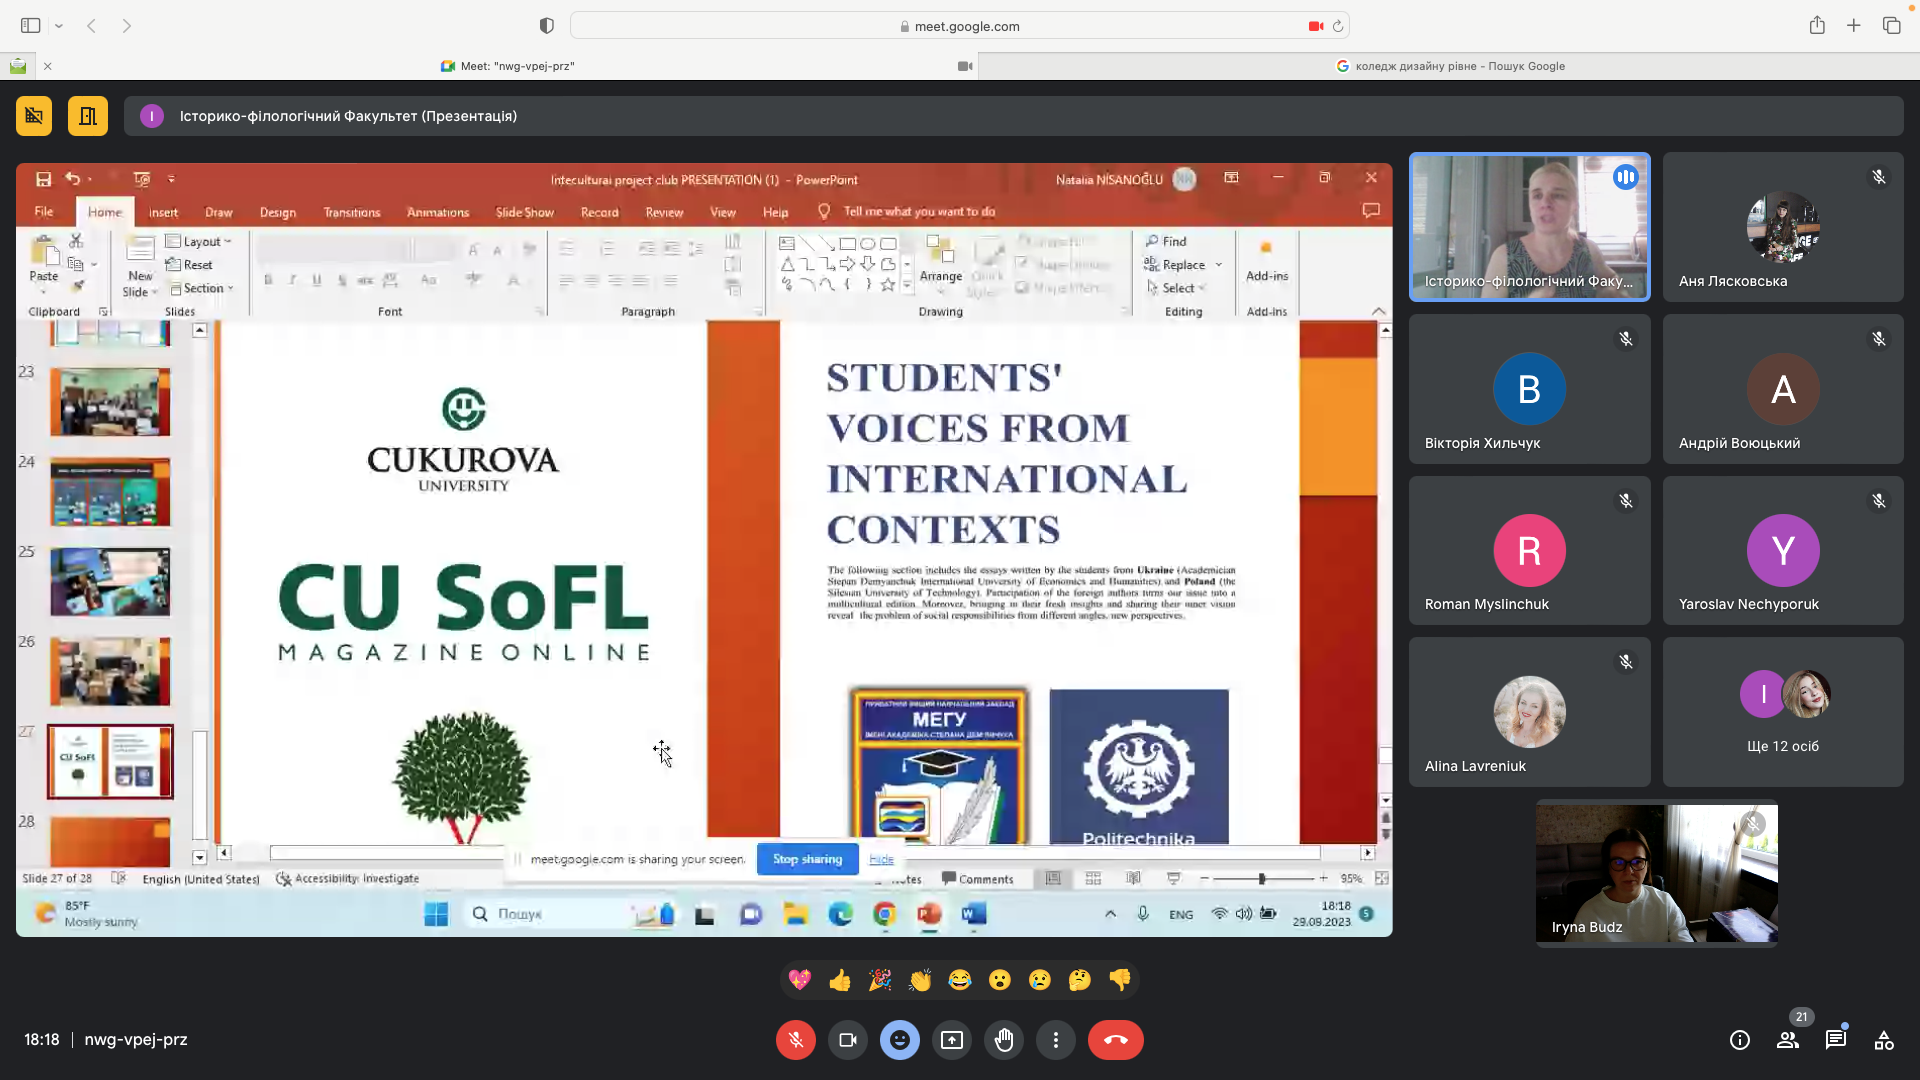Open the activities icon
Viewport: 1920px width, 1080px height.
[x=1884, y=1040]
